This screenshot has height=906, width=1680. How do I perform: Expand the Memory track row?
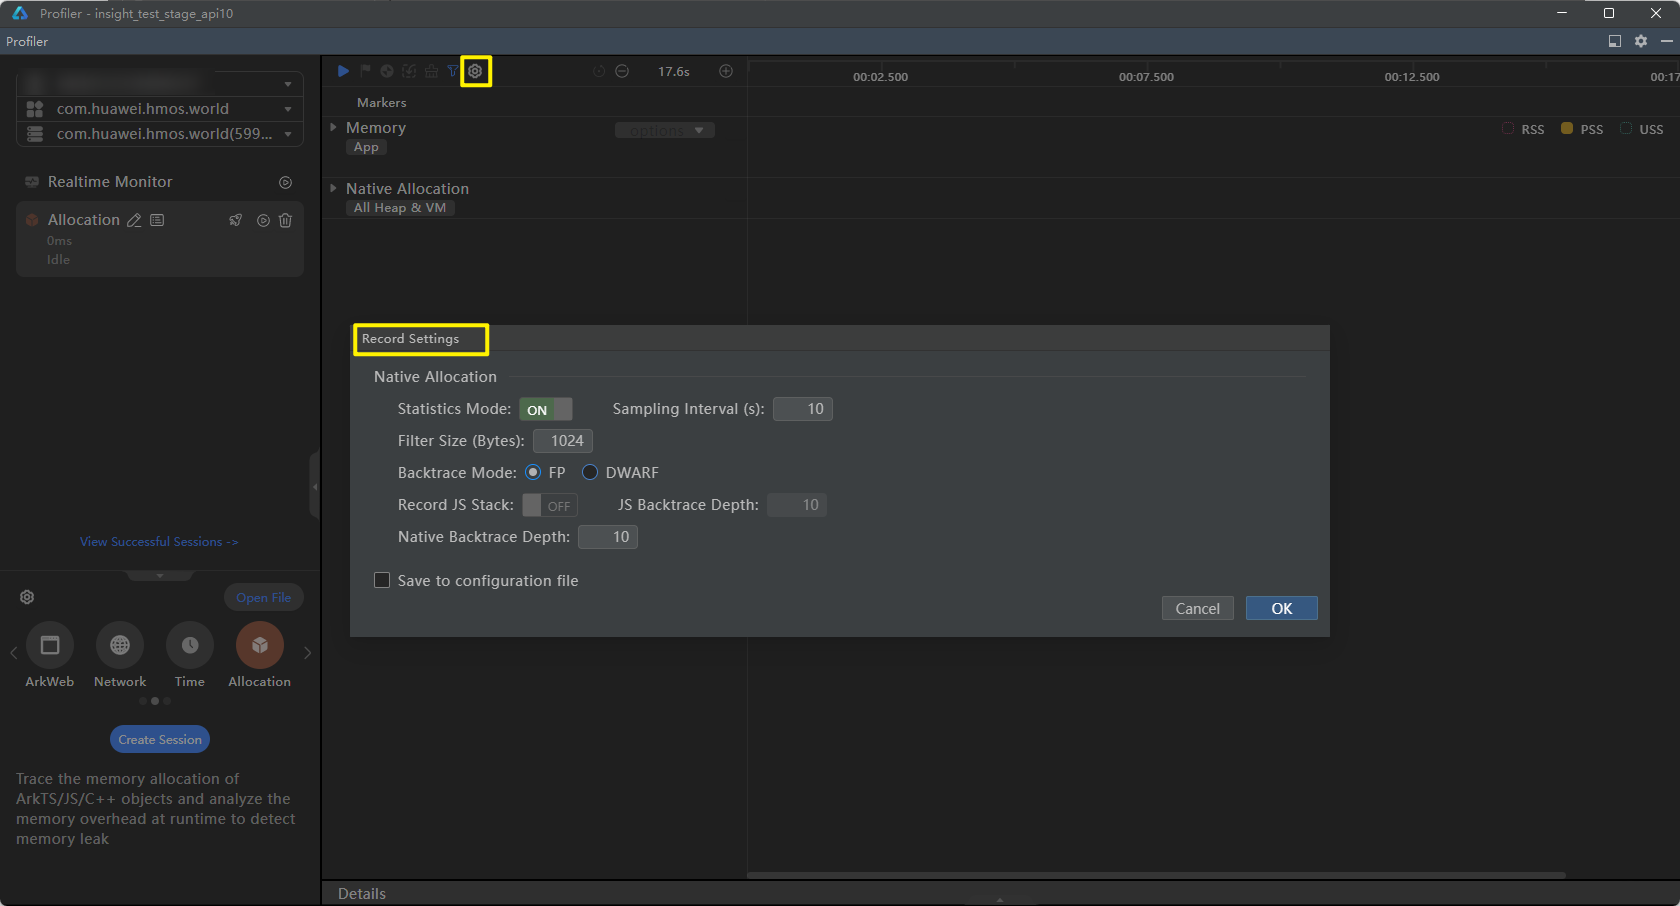pos(333,128)
